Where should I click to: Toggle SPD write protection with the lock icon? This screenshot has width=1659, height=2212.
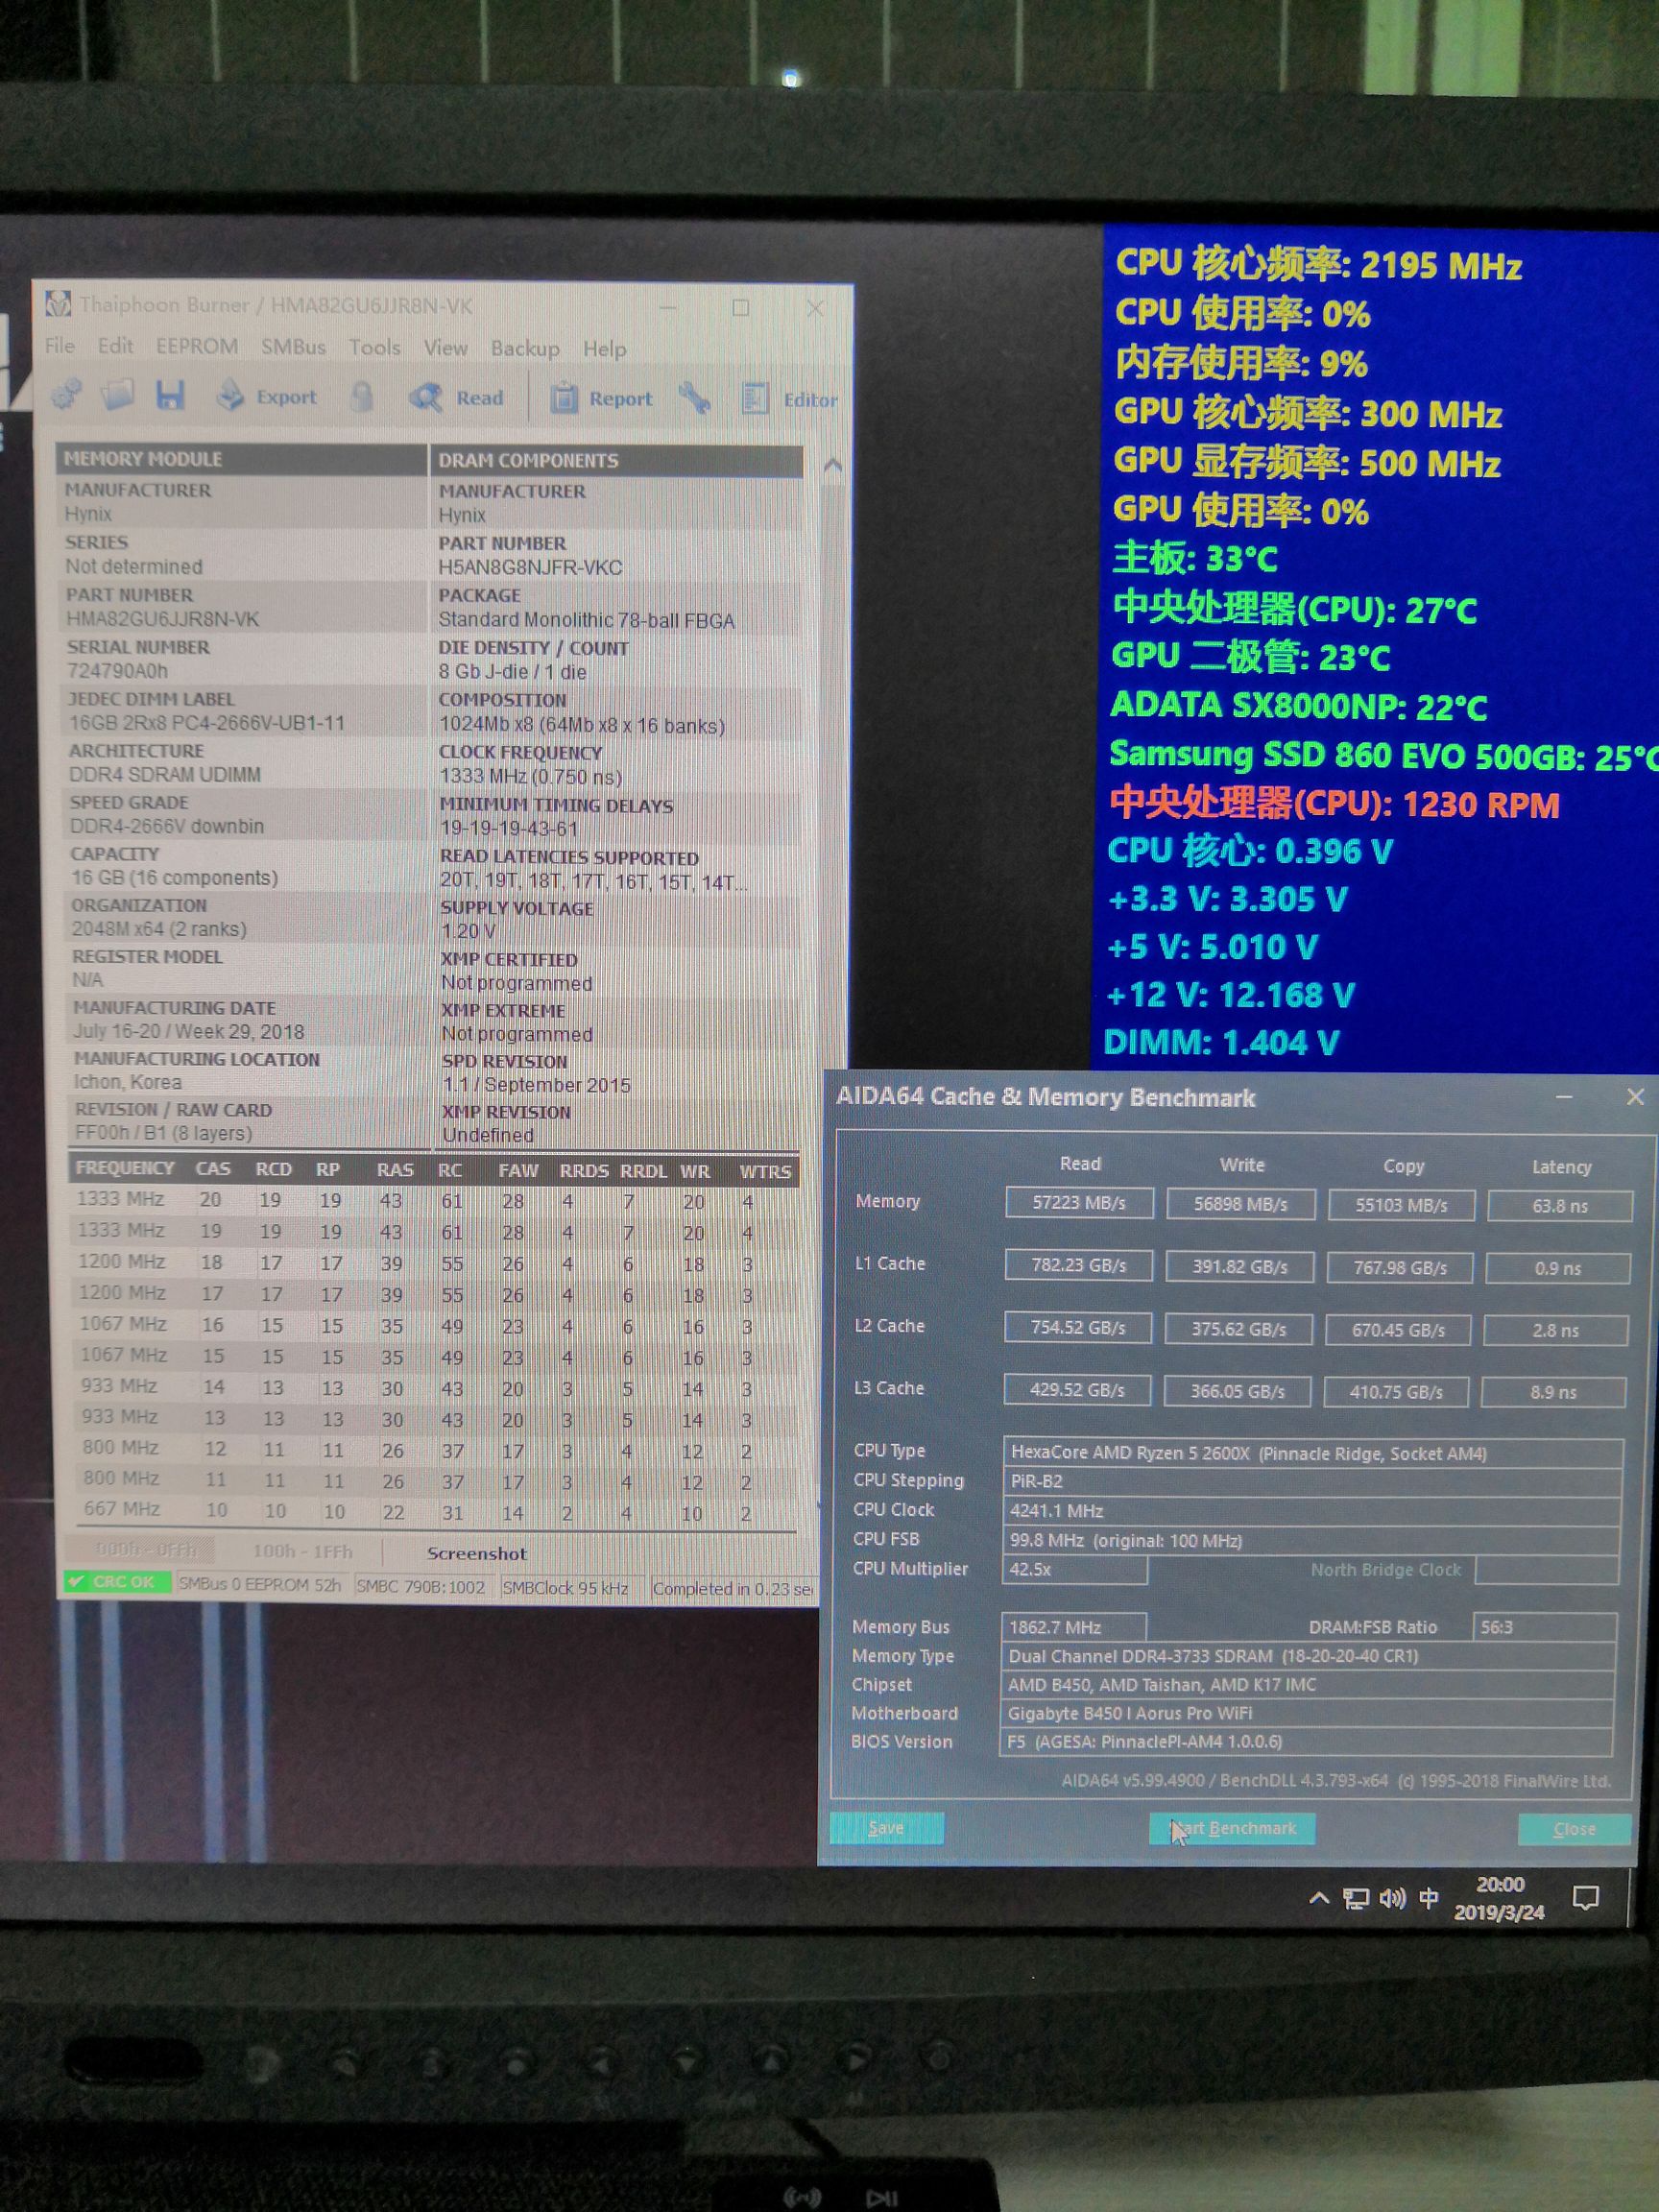click(x=362, y=397)
